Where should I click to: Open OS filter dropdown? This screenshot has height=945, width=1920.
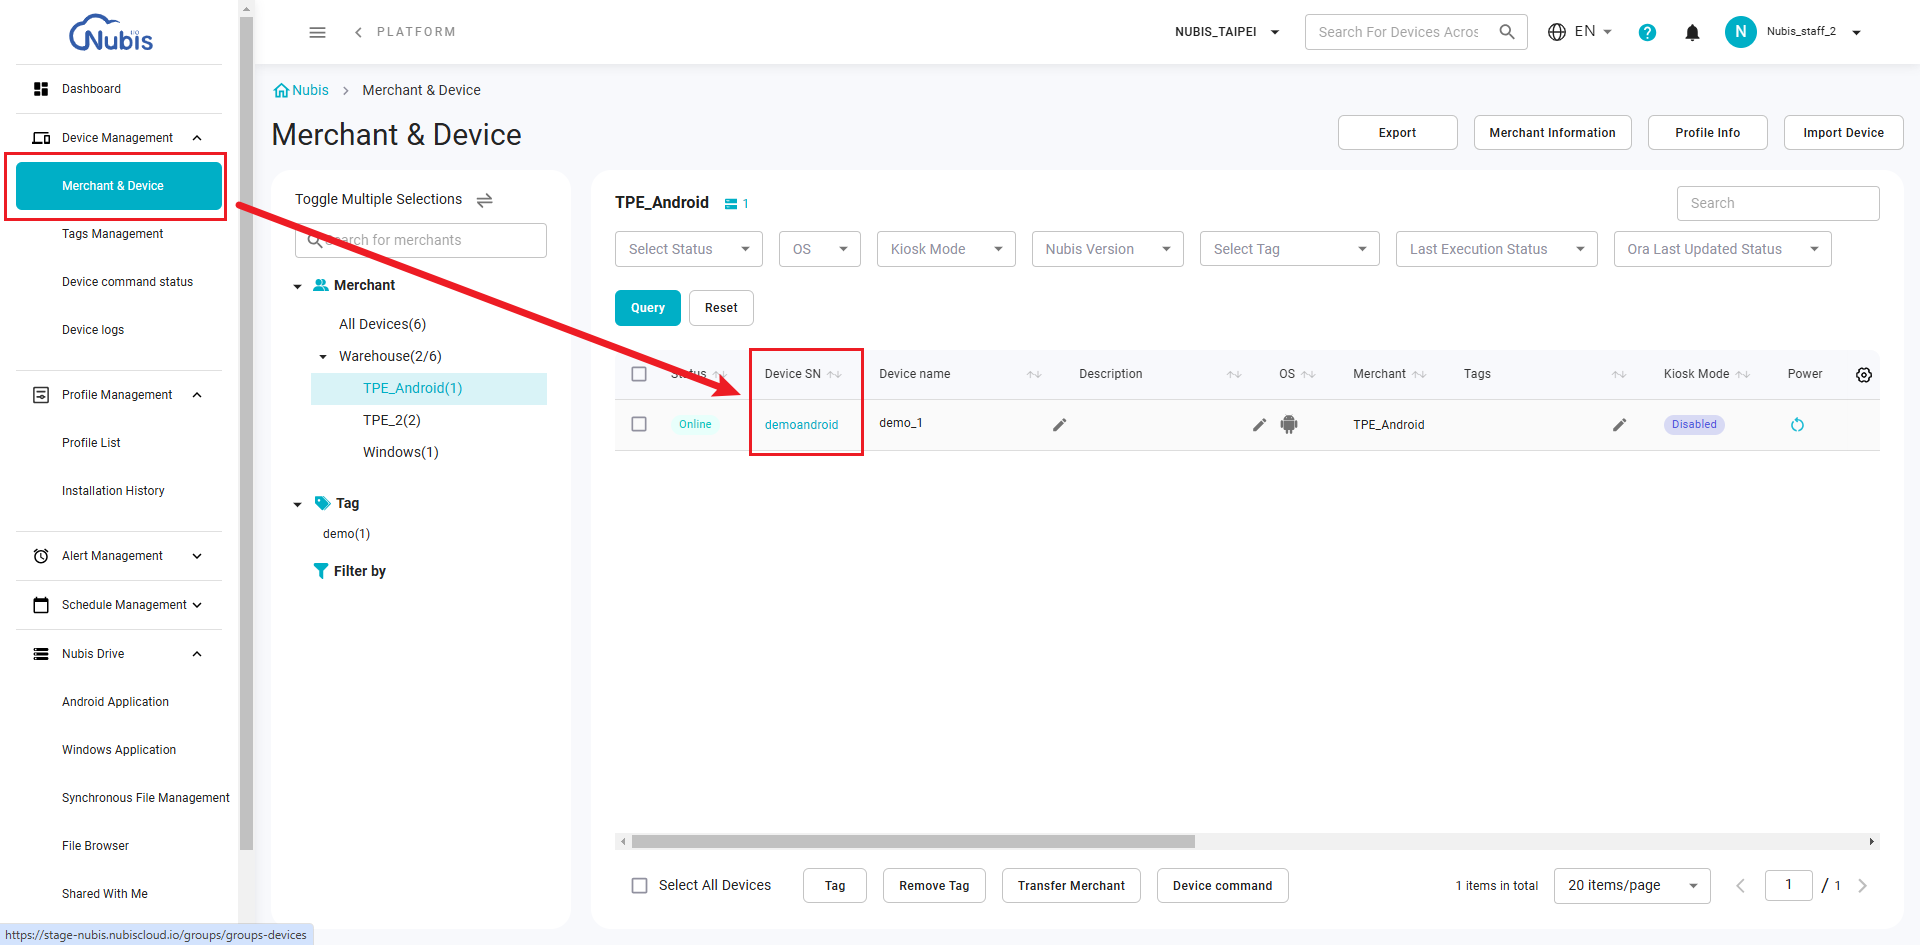pyautogui.click(x=819, y=249)
